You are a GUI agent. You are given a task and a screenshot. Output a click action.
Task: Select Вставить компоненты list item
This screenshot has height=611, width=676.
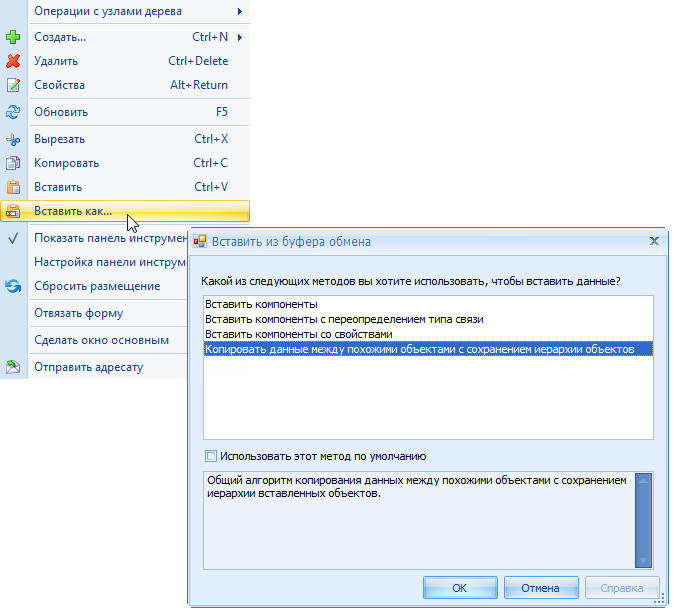[428, 304]
